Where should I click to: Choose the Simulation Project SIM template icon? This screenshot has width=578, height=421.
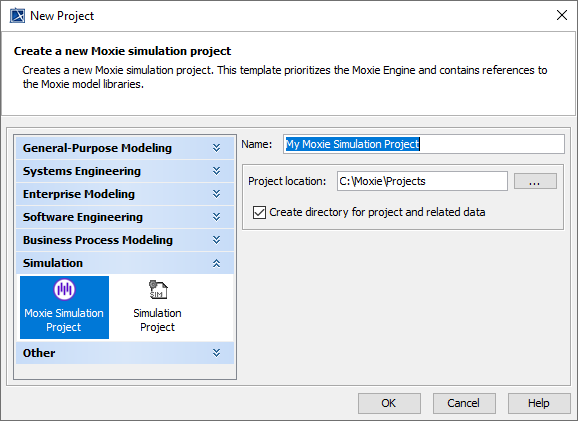[158, 290]
